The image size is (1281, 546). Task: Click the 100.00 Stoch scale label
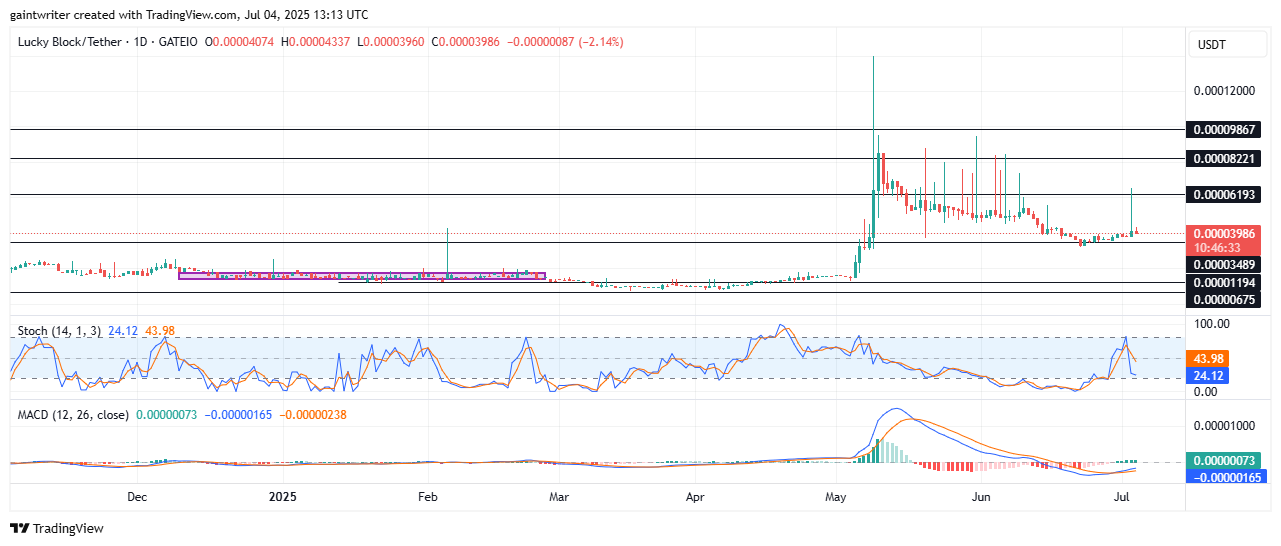point(1211,324)
